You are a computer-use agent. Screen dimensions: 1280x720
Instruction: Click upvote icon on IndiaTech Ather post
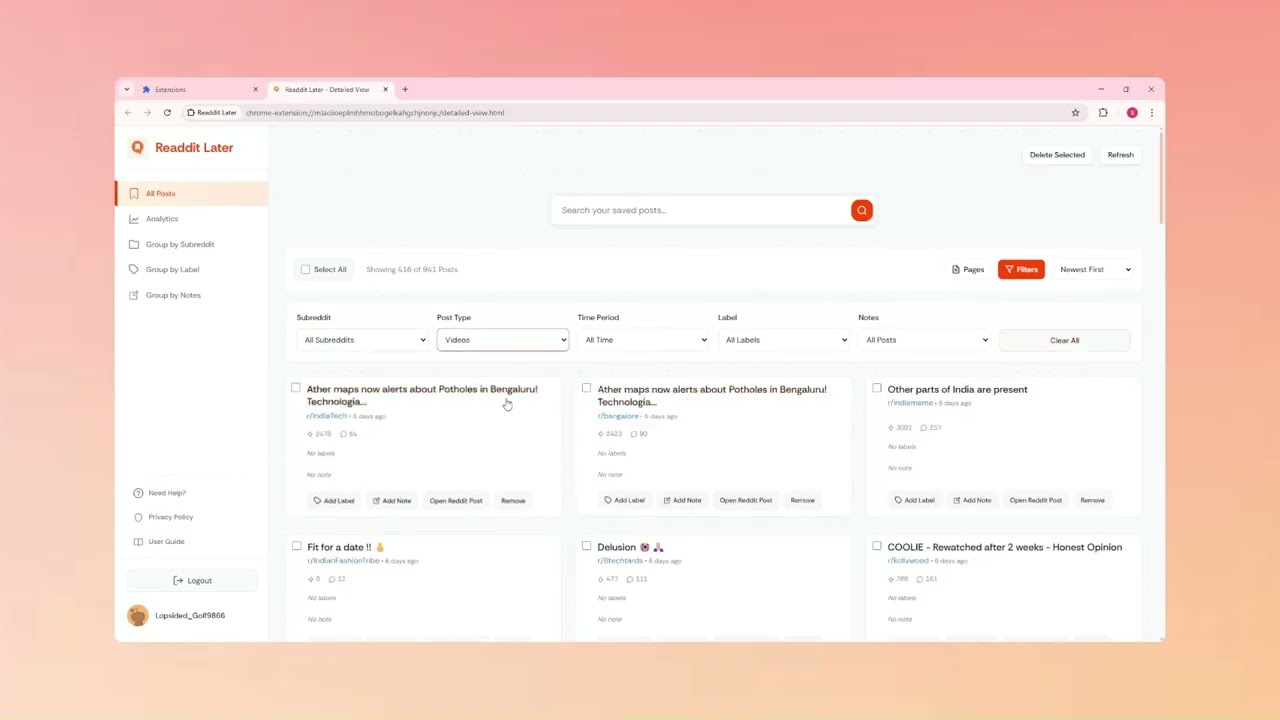pos(310,434)
